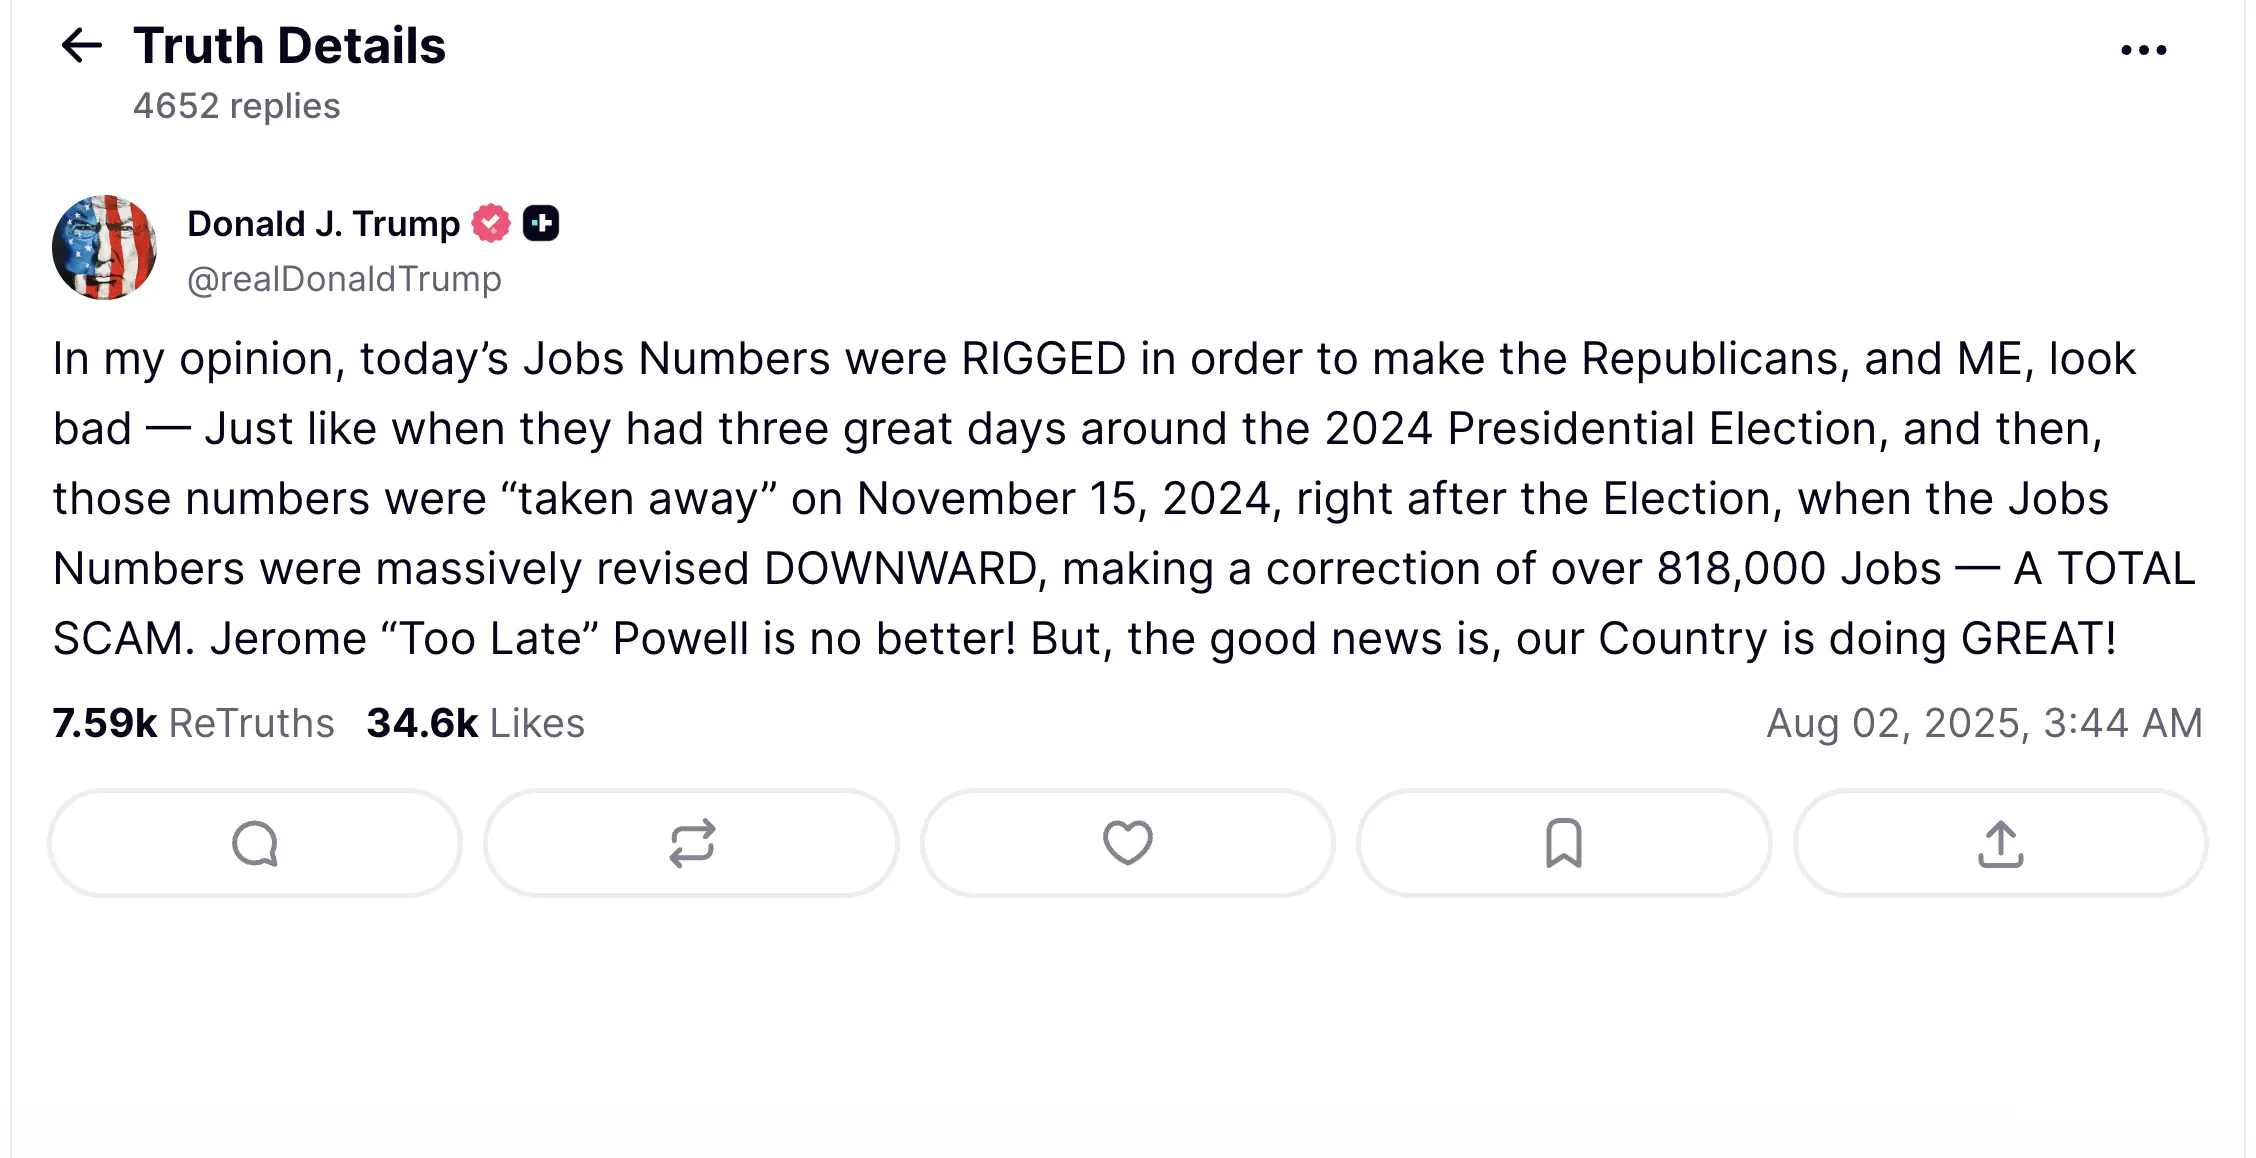View the 7.59k ReTruths list
This screenshot has height=1158, width=2256.
click(x=193, y=723)
